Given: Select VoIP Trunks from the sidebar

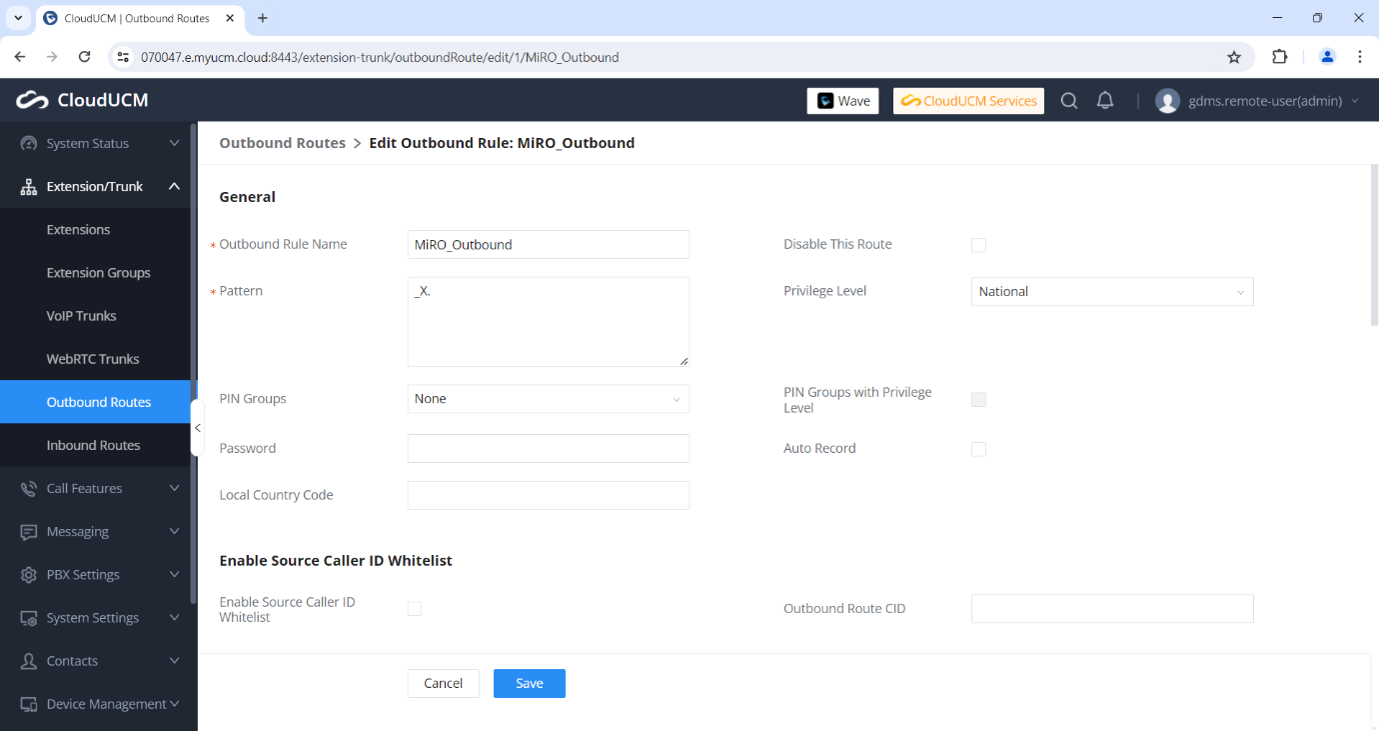Looking at the screenshot, I should click(x=81, y=316).
